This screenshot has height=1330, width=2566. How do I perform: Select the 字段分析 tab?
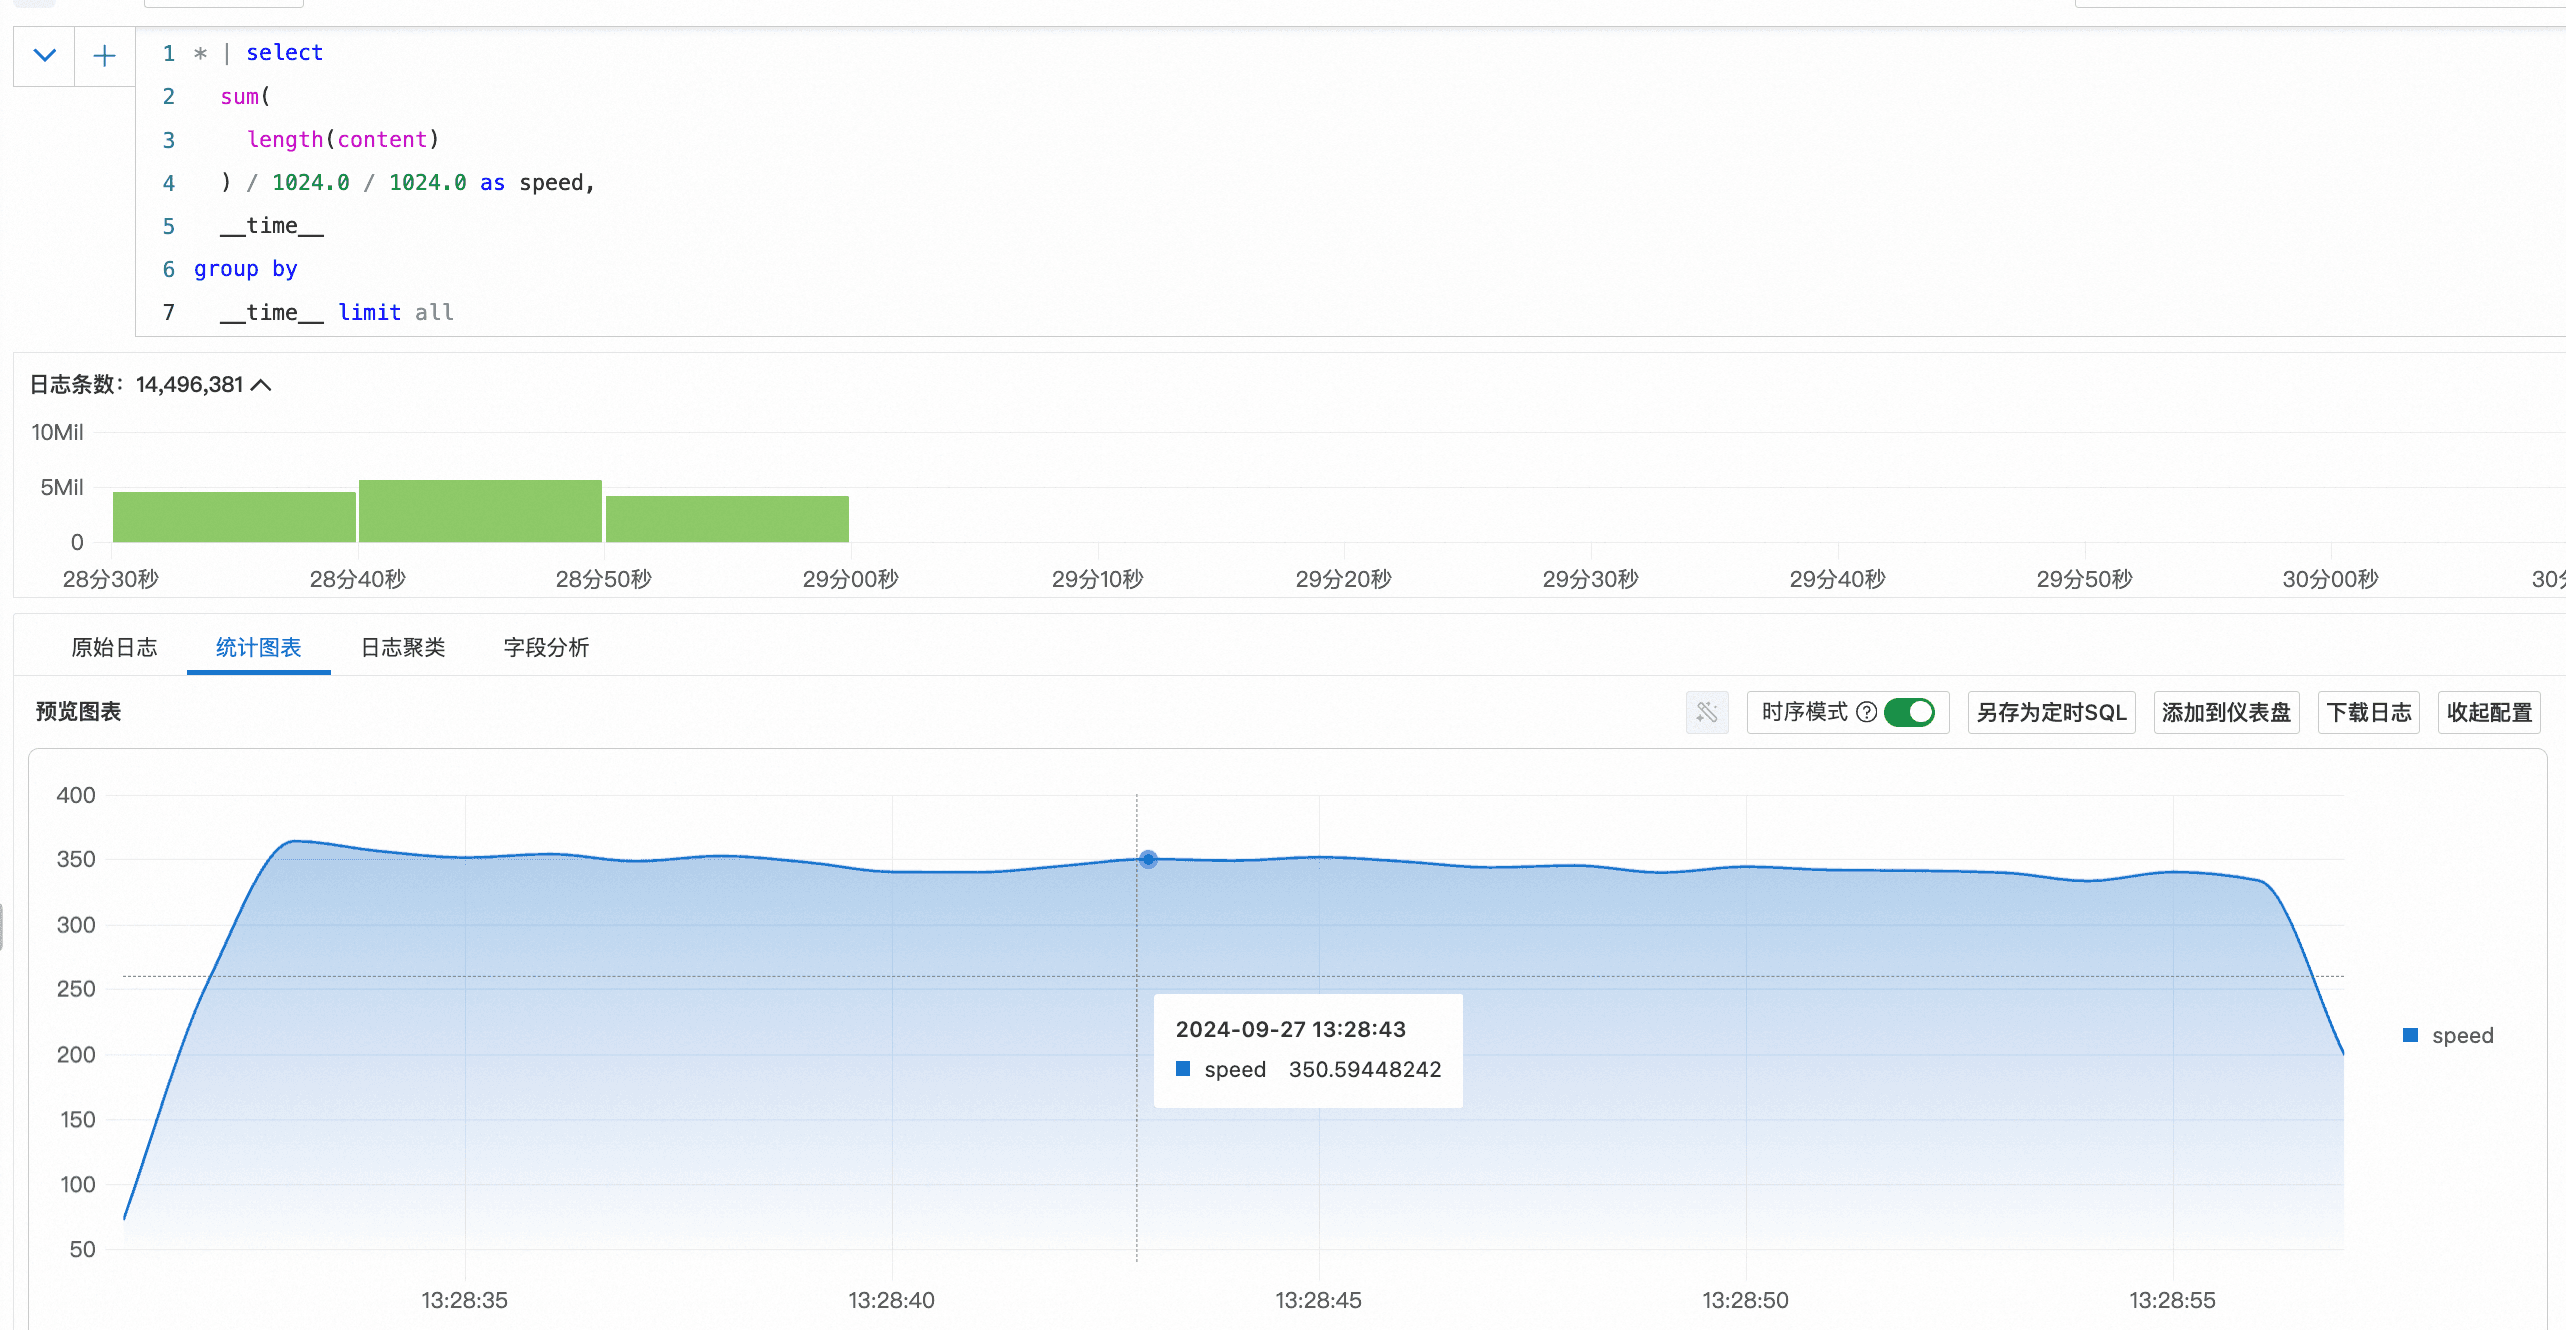546,647
